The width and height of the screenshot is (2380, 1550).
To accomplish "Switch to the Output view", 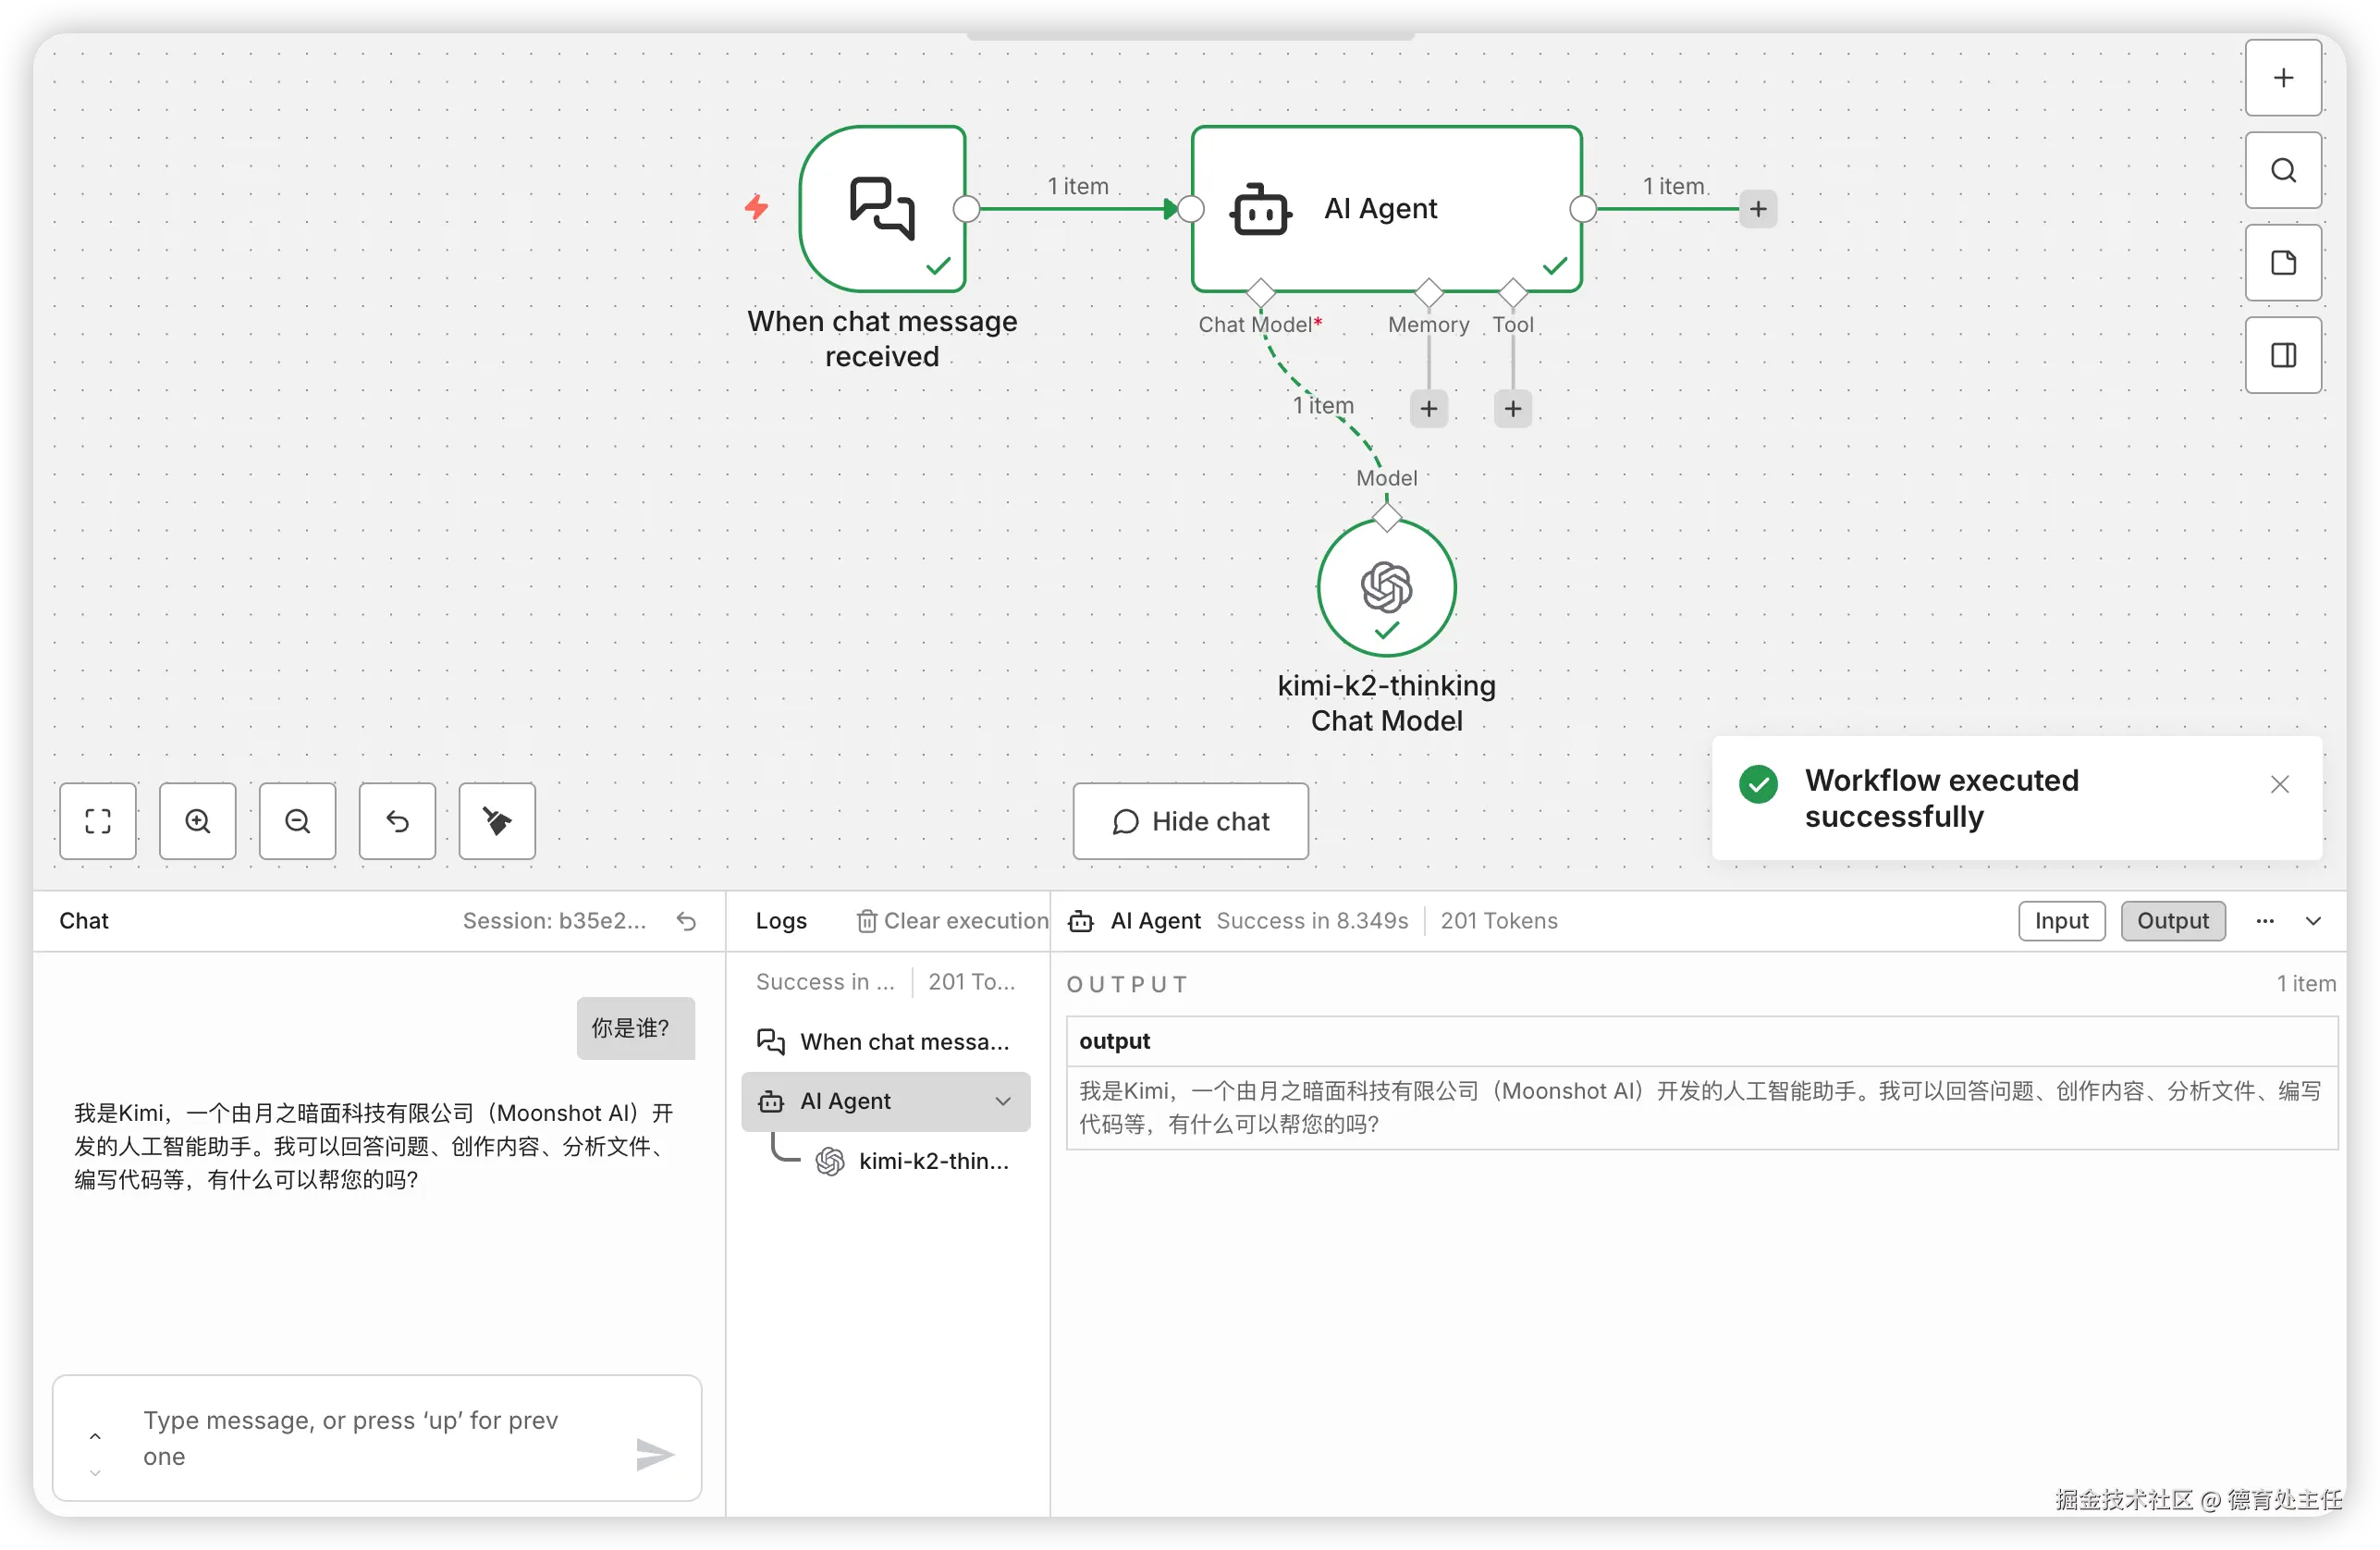I will click(x=2172, y=920).
